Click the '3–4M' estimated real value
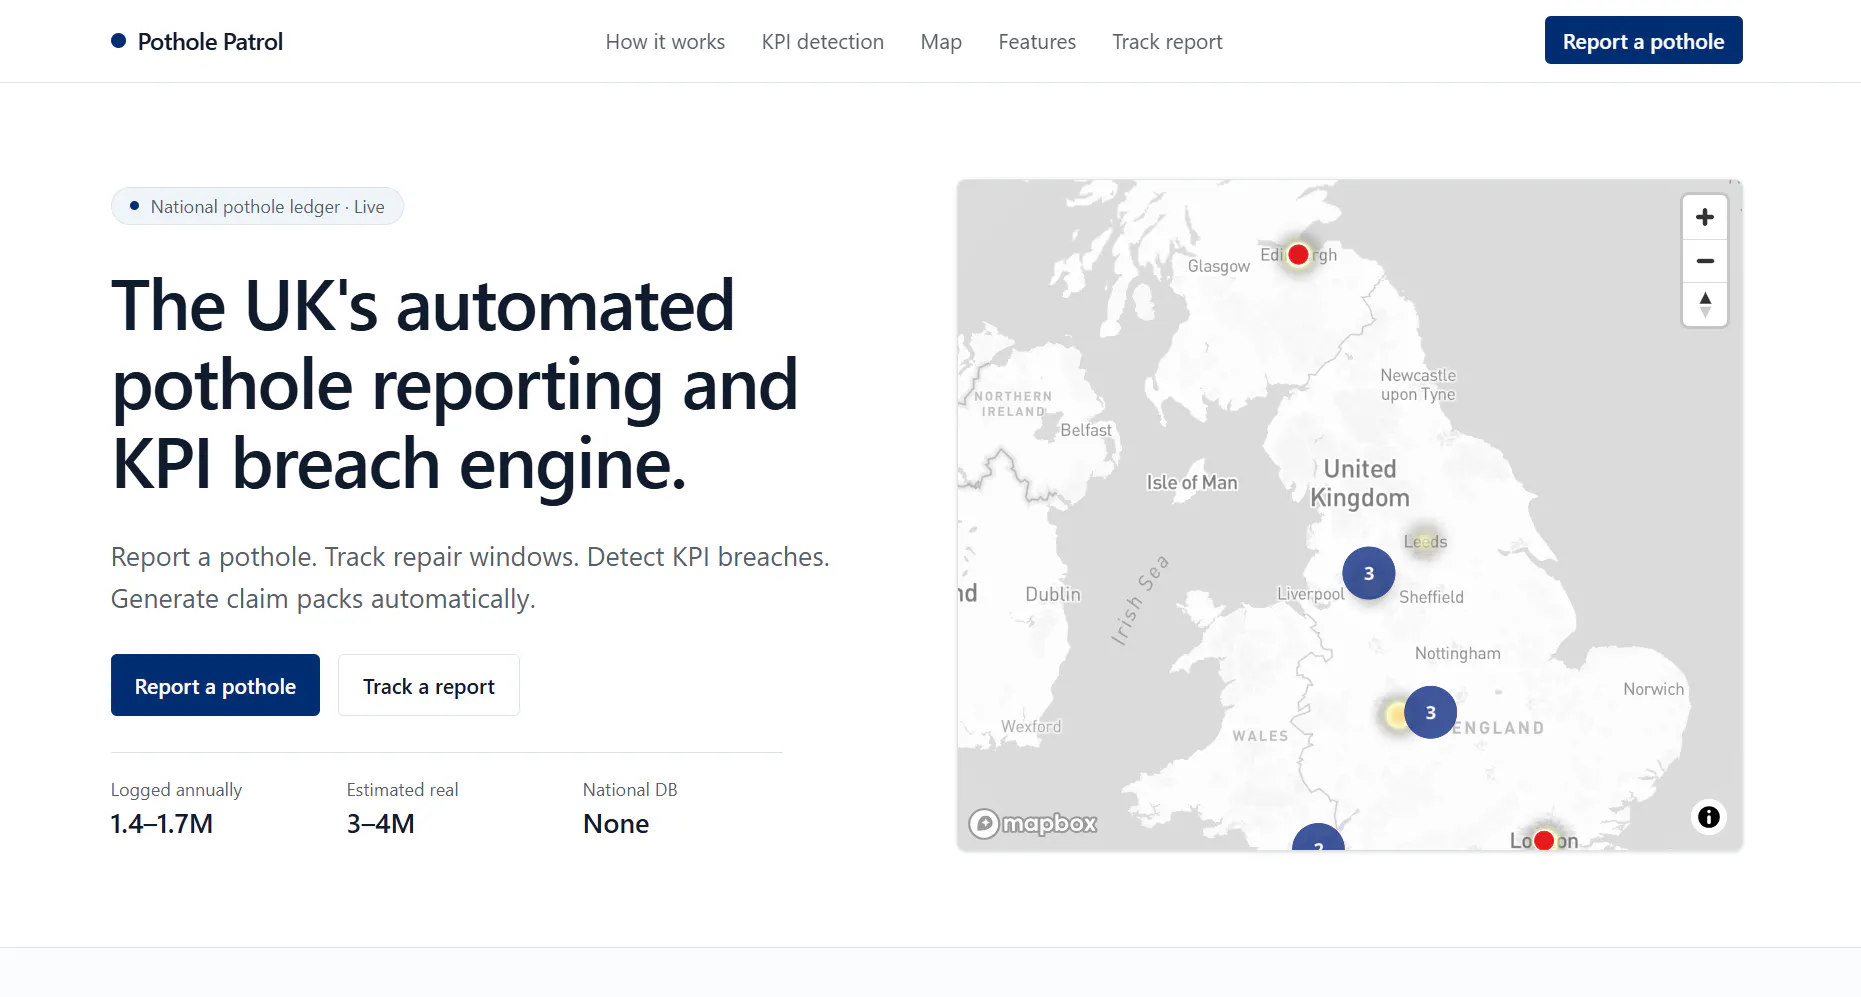 [381, 824]
